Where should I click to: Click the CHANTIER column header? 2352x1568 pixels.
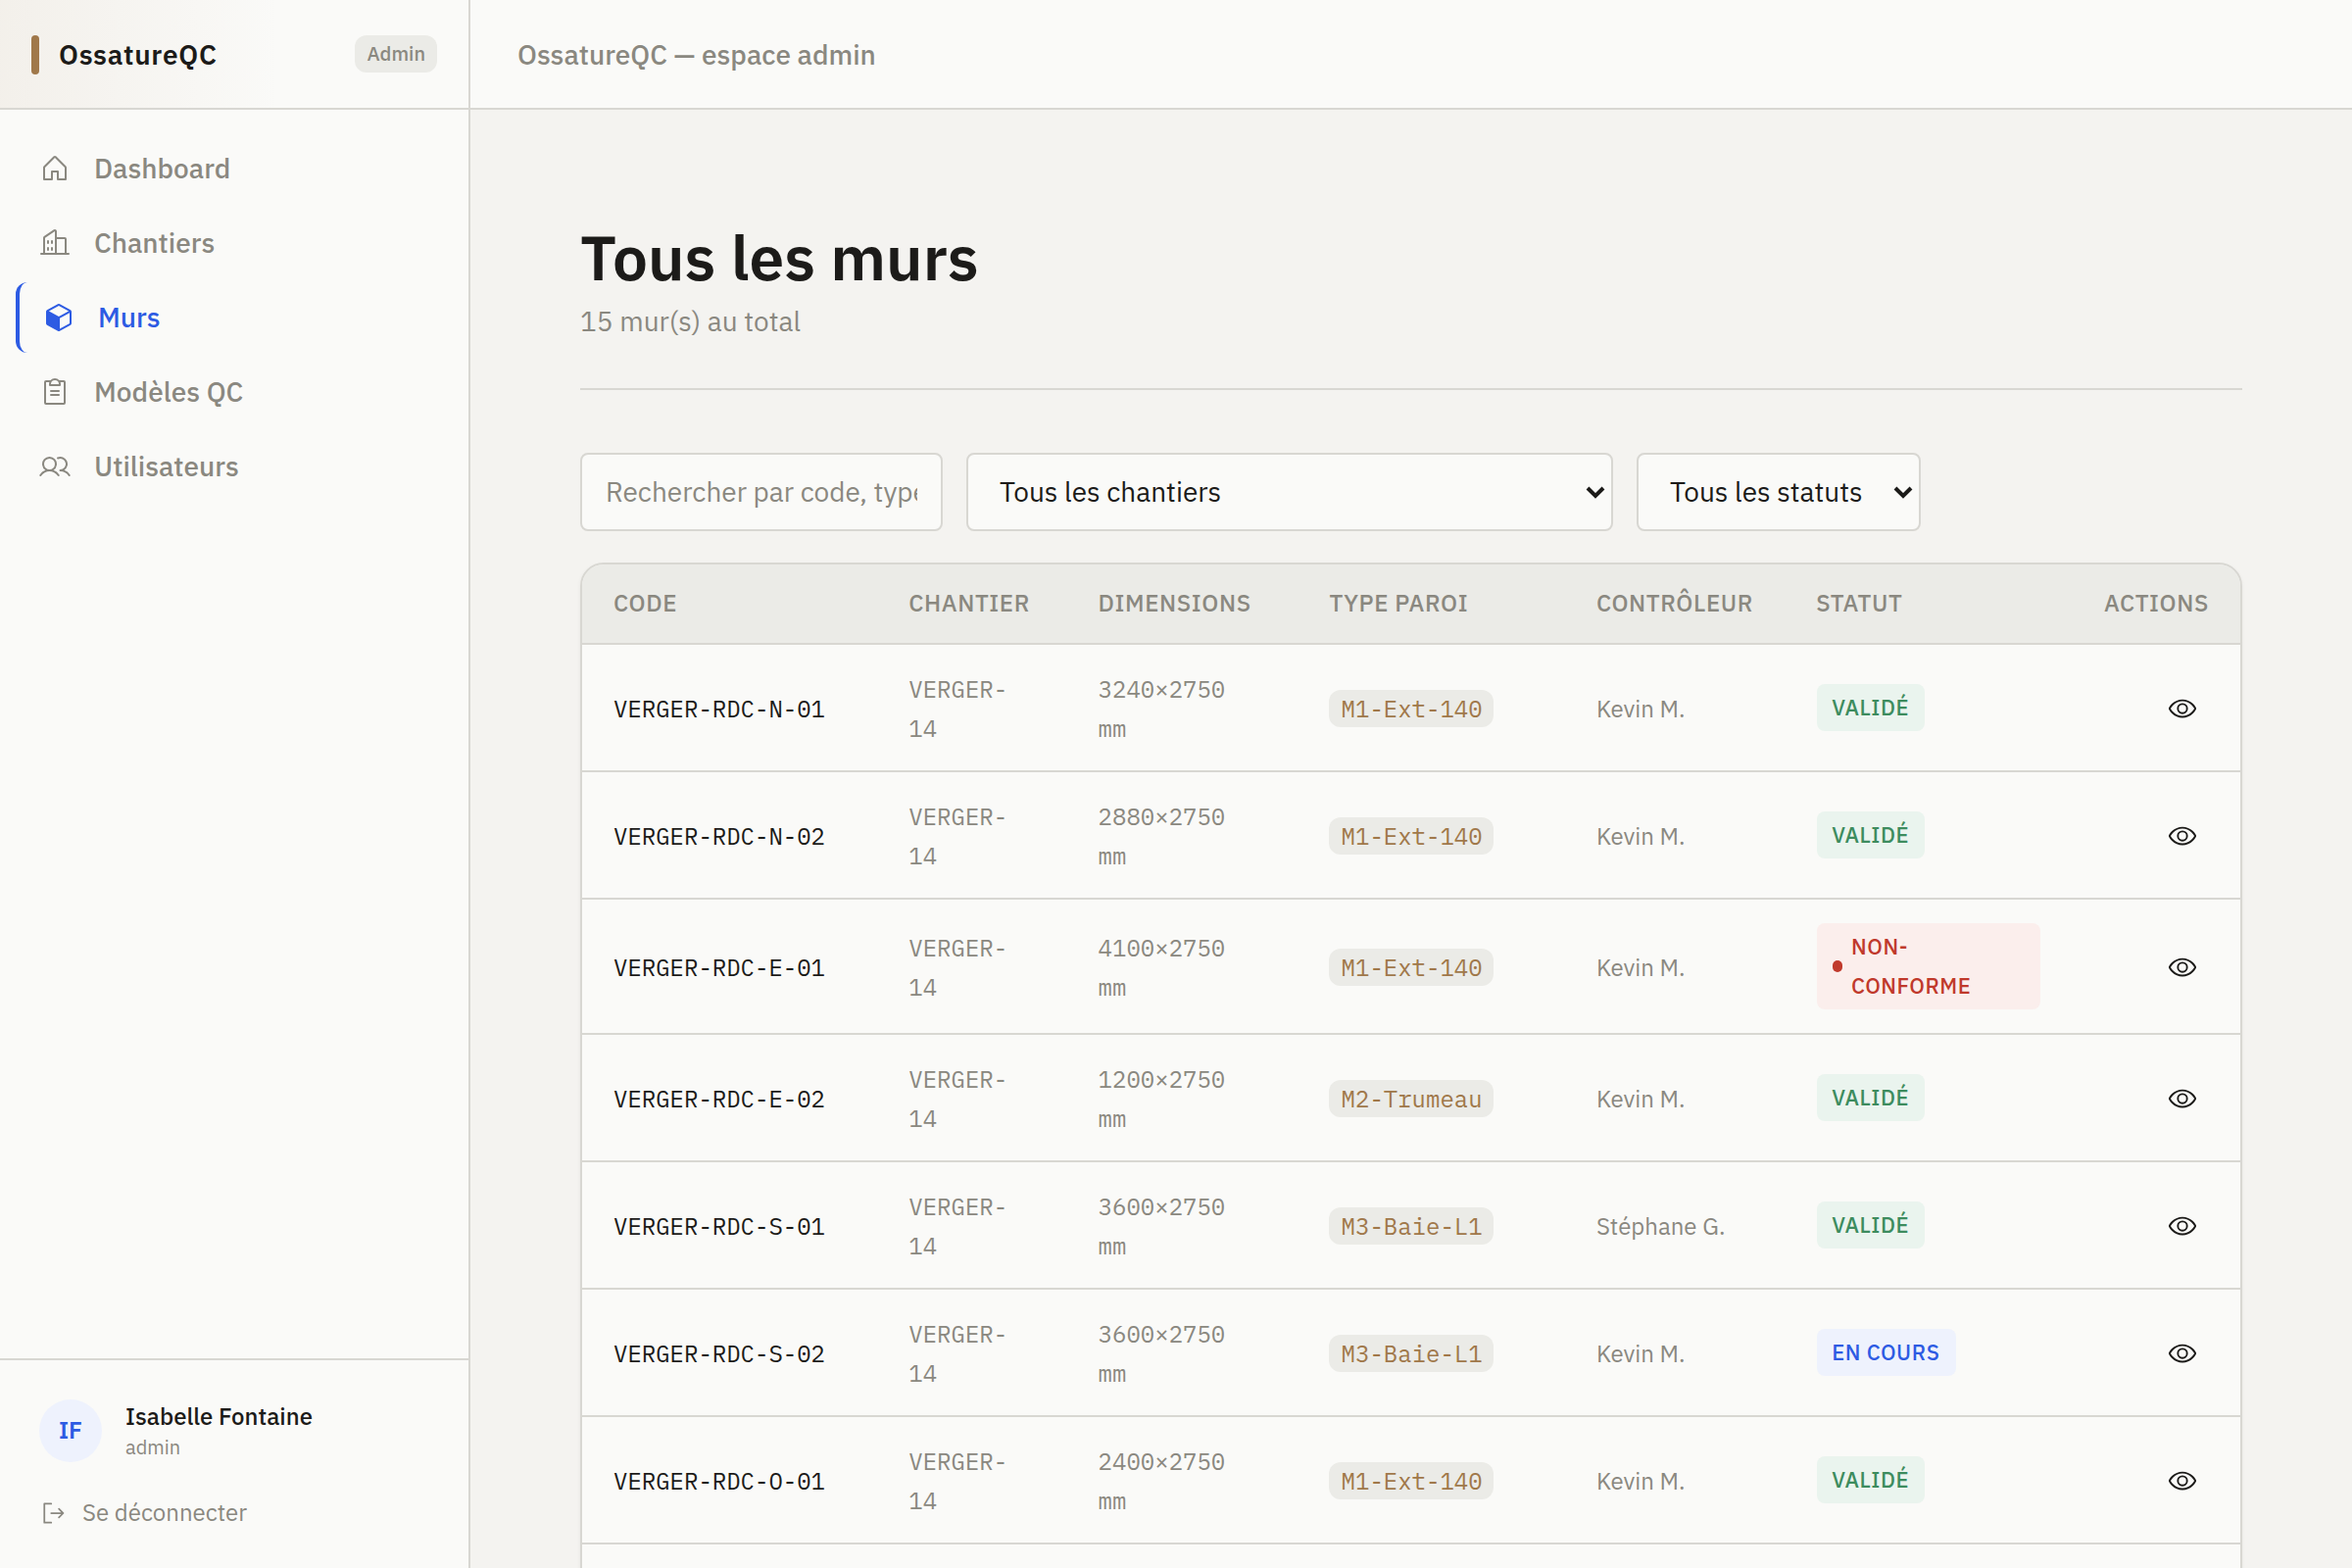[968, 603]
